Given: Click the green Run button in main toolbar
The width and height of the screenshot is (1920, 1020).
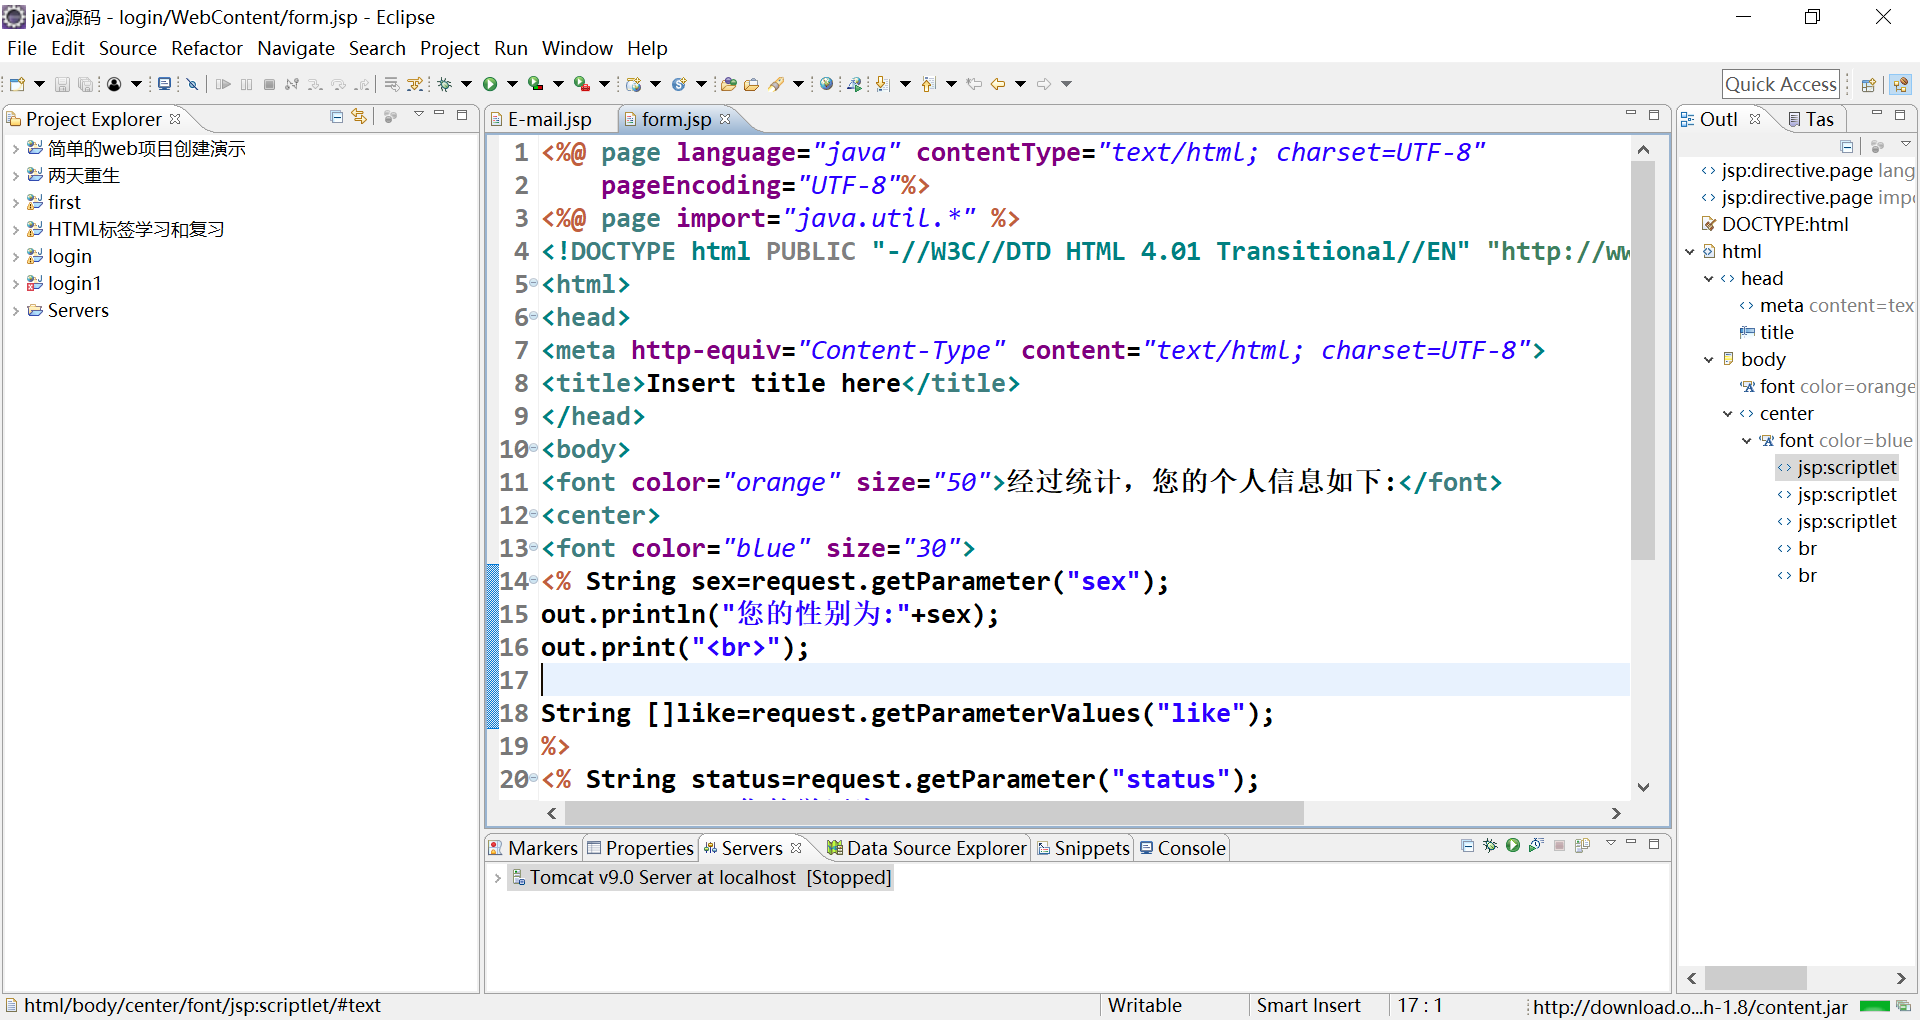Looking at the screenshot, I should click(490, 84).
